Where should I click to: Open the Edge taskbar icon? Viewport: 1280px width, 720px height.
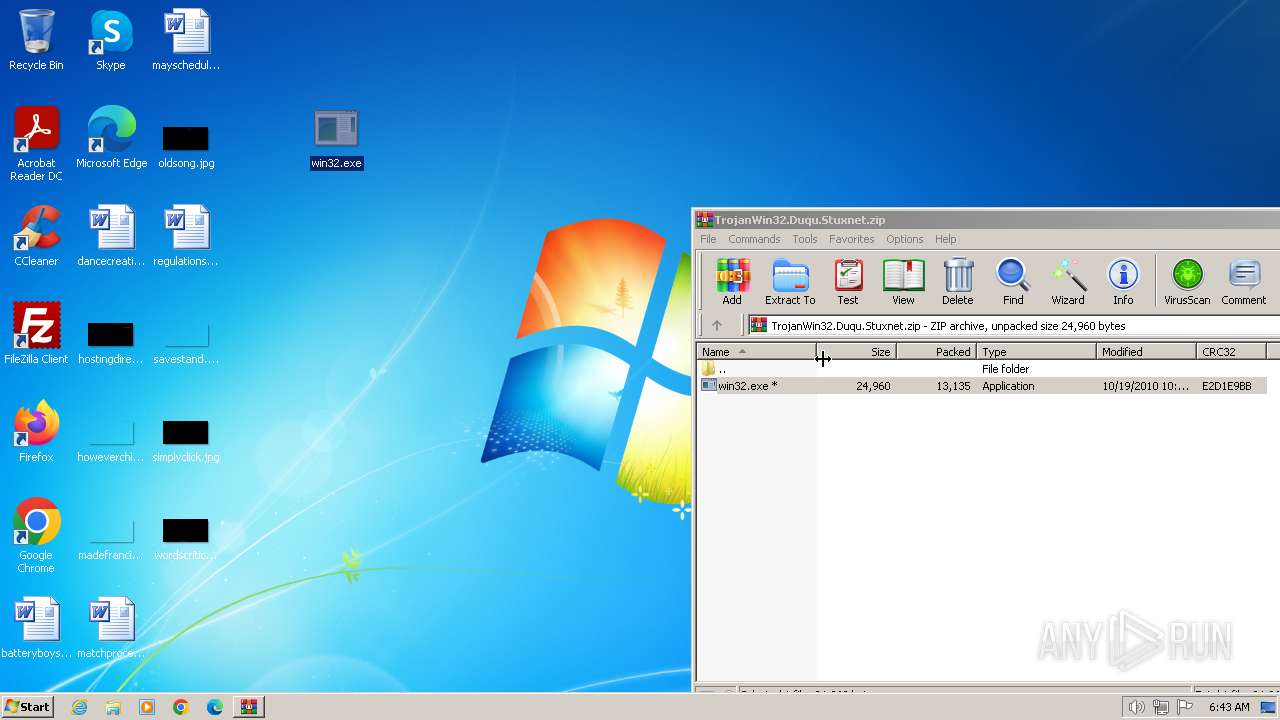tap(214, 707)
